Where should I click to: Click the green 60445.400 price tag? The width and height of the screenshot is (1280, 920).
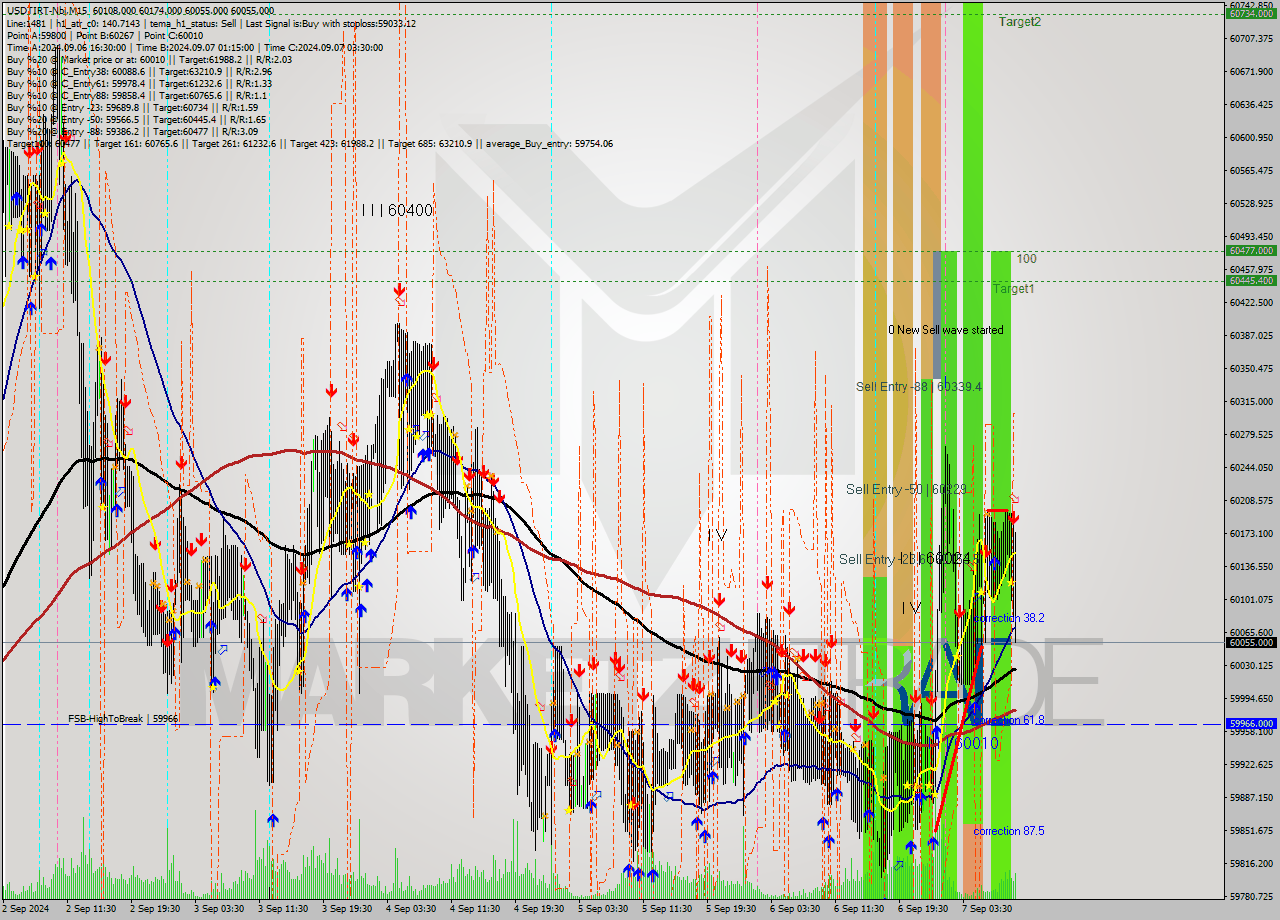pos(1251,280)
